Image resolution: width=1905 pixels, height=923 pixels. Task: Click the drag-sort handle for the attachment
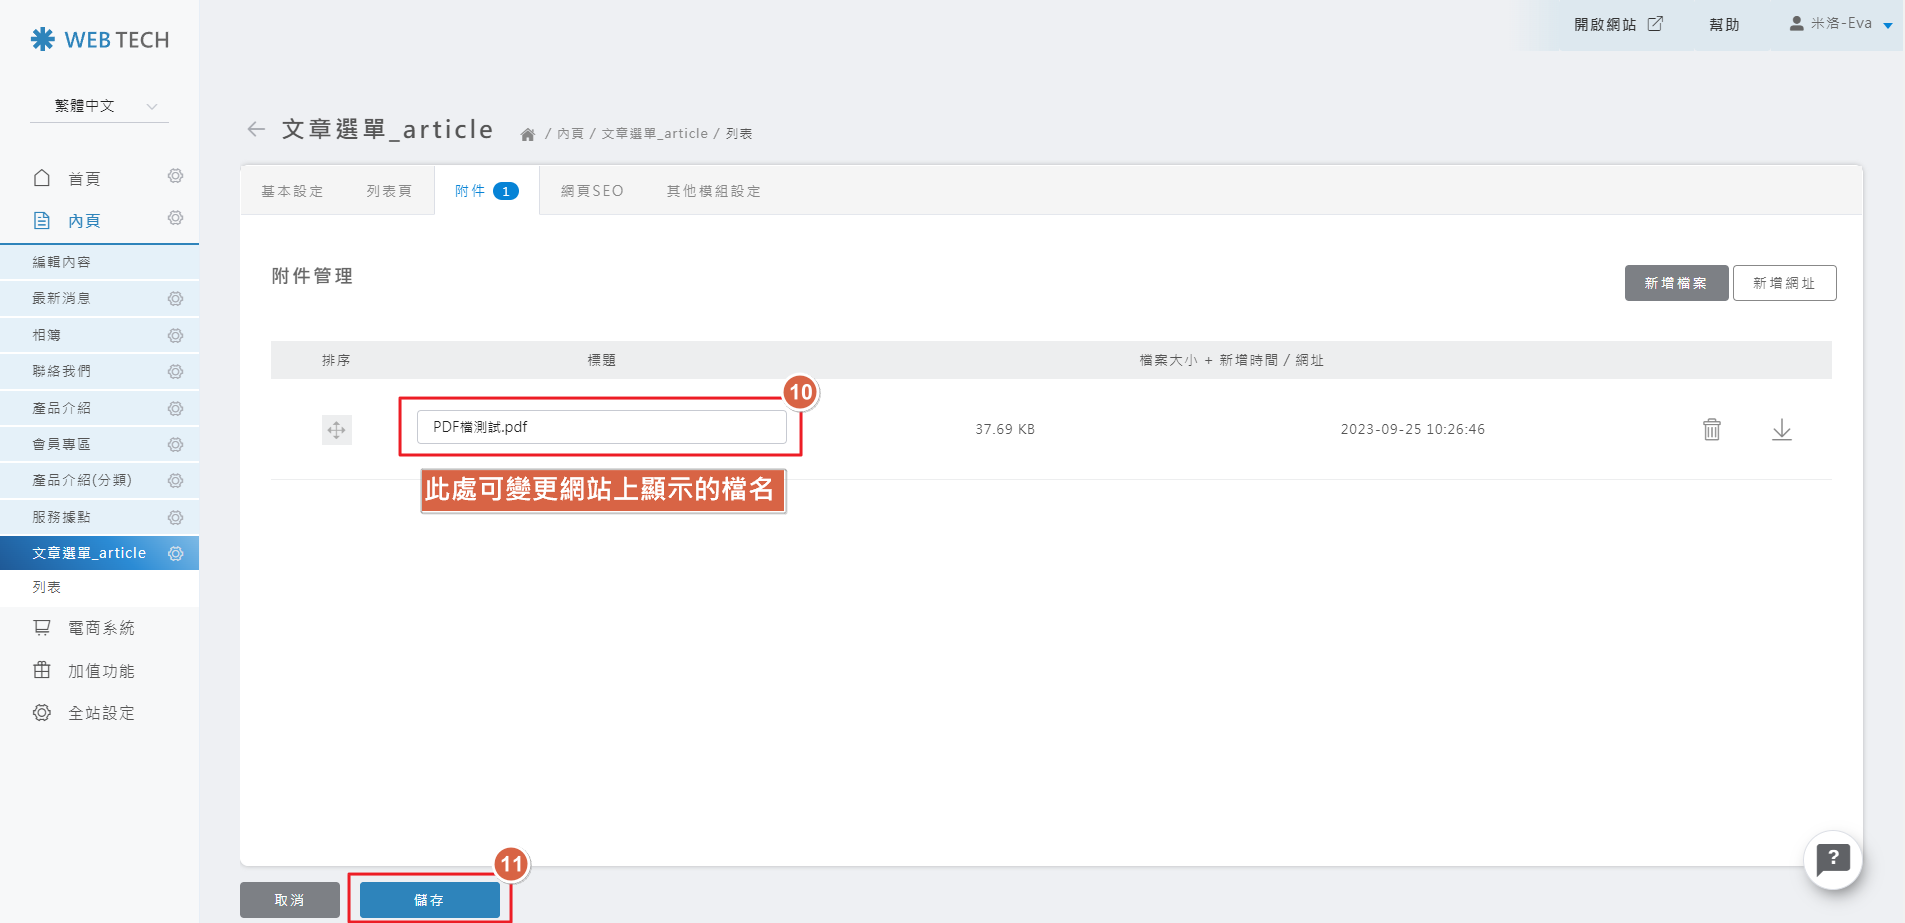click(x=336, y=430)
